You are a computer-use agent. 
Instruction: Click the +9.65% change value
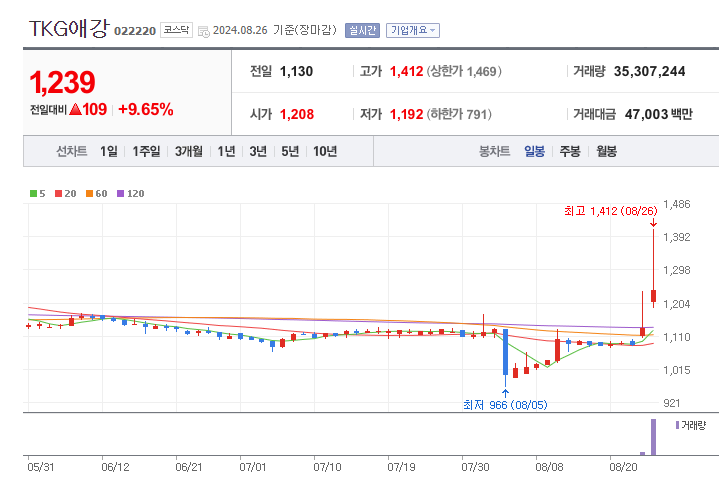point(146,109)
